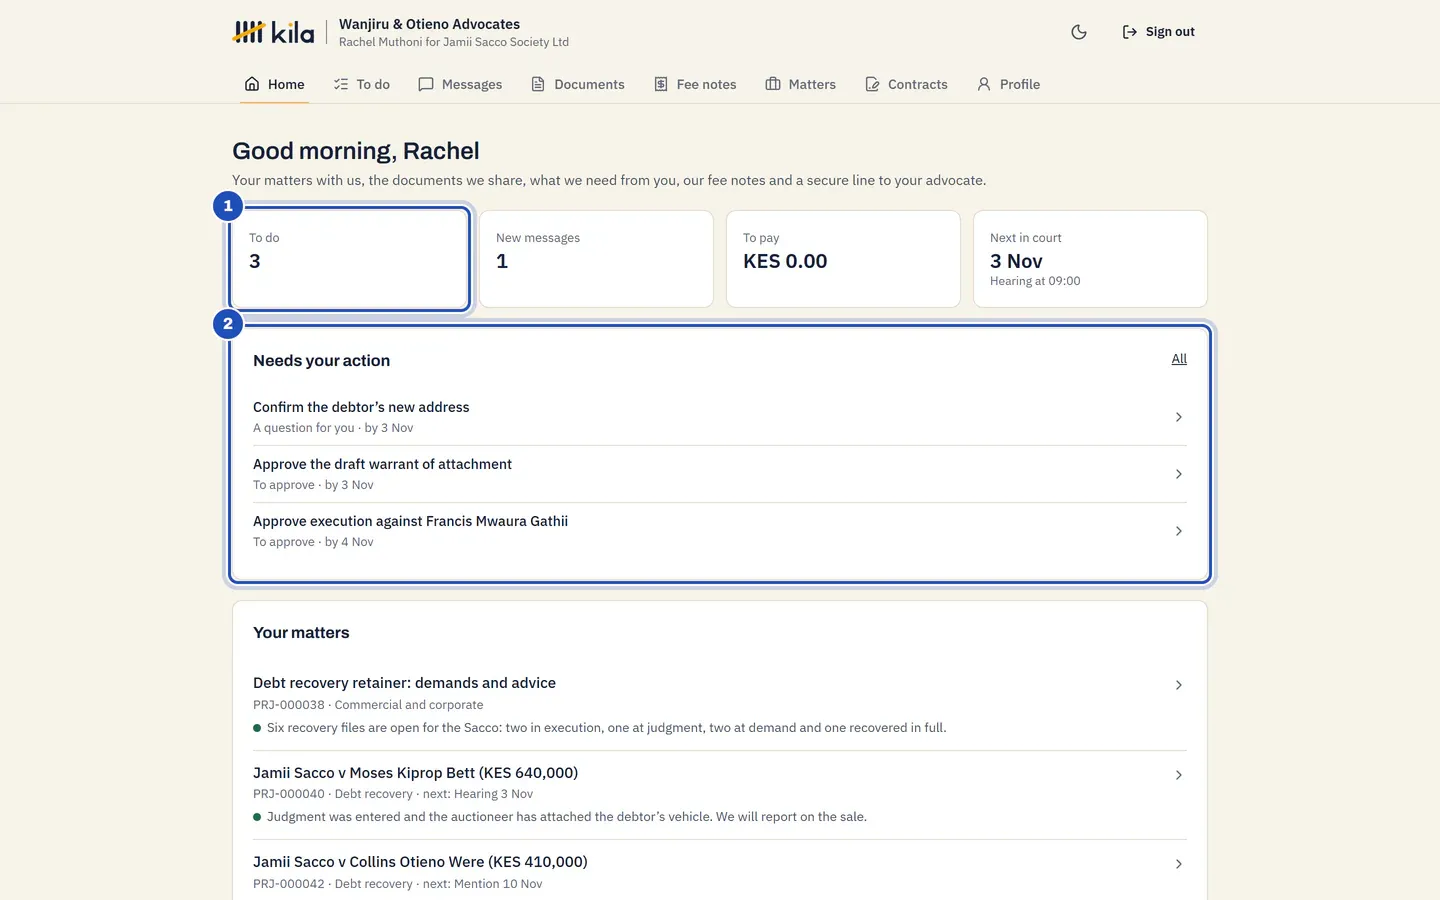This screenshot has height=900, width=1440.
Task: Open Approve the draft warrant of attachment
Action: tap(720, 474)
